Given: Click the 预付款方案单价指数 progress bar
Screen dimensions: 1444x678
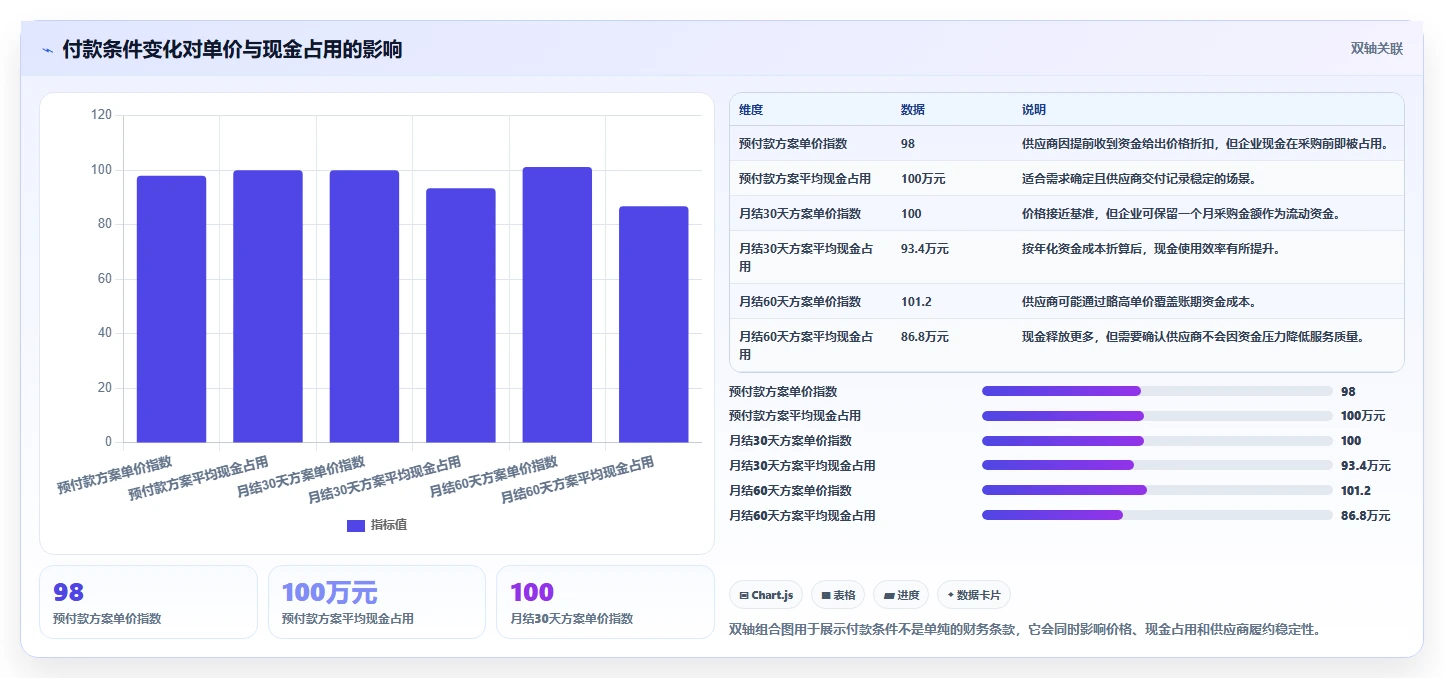Looking at the screenshot, I should tap(1157, 391).
